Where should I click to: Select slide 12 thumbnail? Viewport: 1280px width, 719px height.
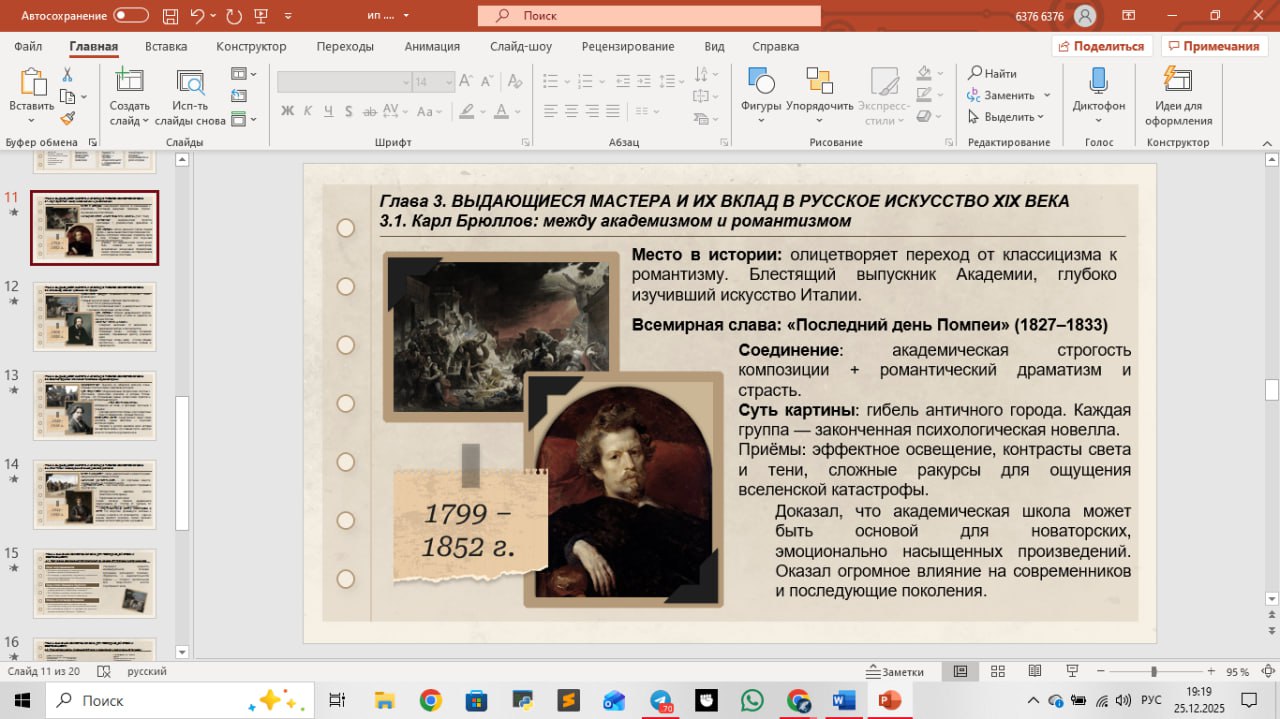pos(95,317)
